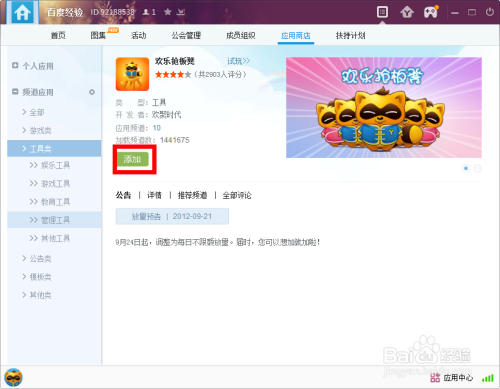Click the download tray icon beside star
Viewport: 500px width, 389px height.
pyautogui.click(x=181, y=12)
